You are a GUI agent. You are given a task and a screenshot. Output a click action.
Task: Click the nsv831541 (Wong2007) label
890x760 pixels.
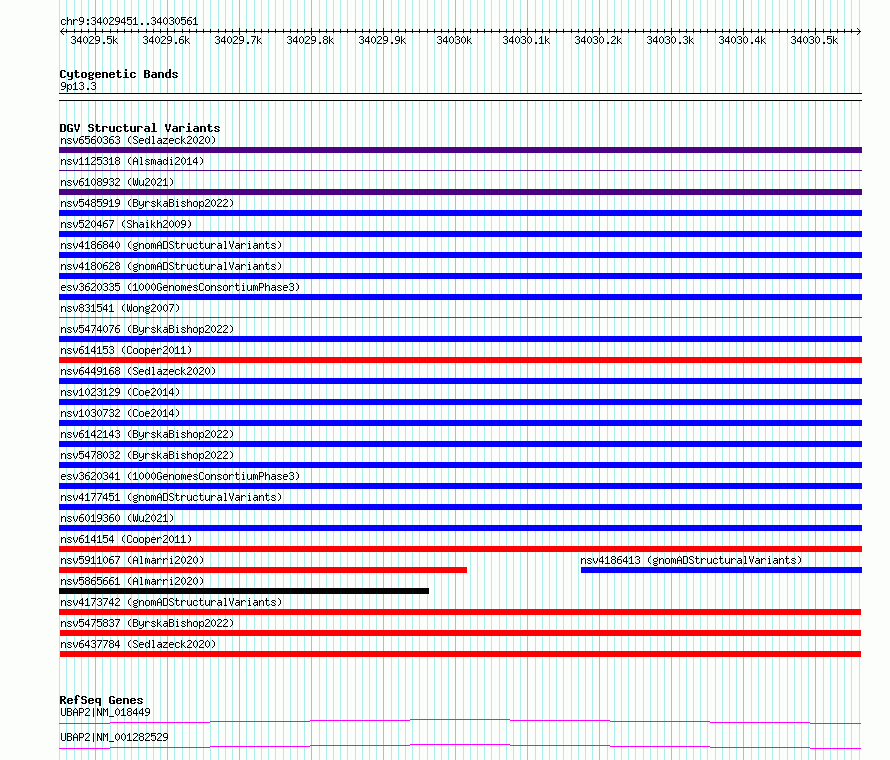tap(120, 308)
